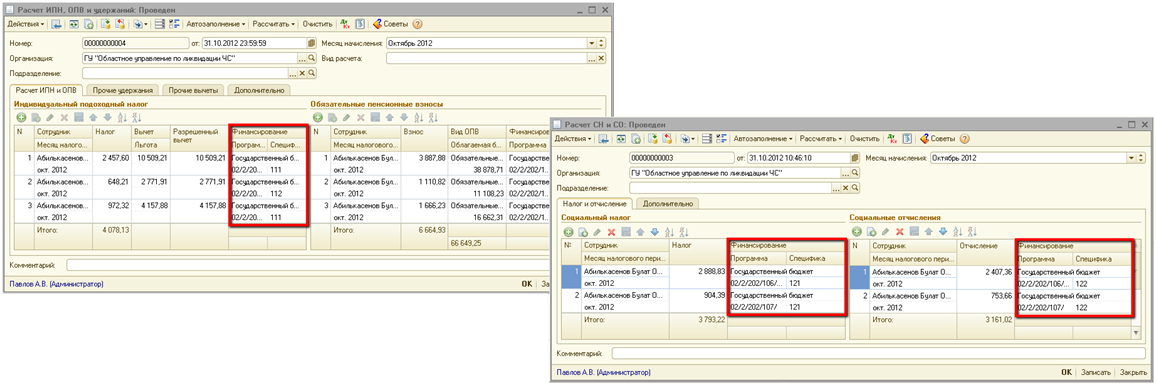This screenshot has width=1156, height=385.
Task: Add row in Индивидуальный подоходный налог table
Action: (x=21, y=117)
